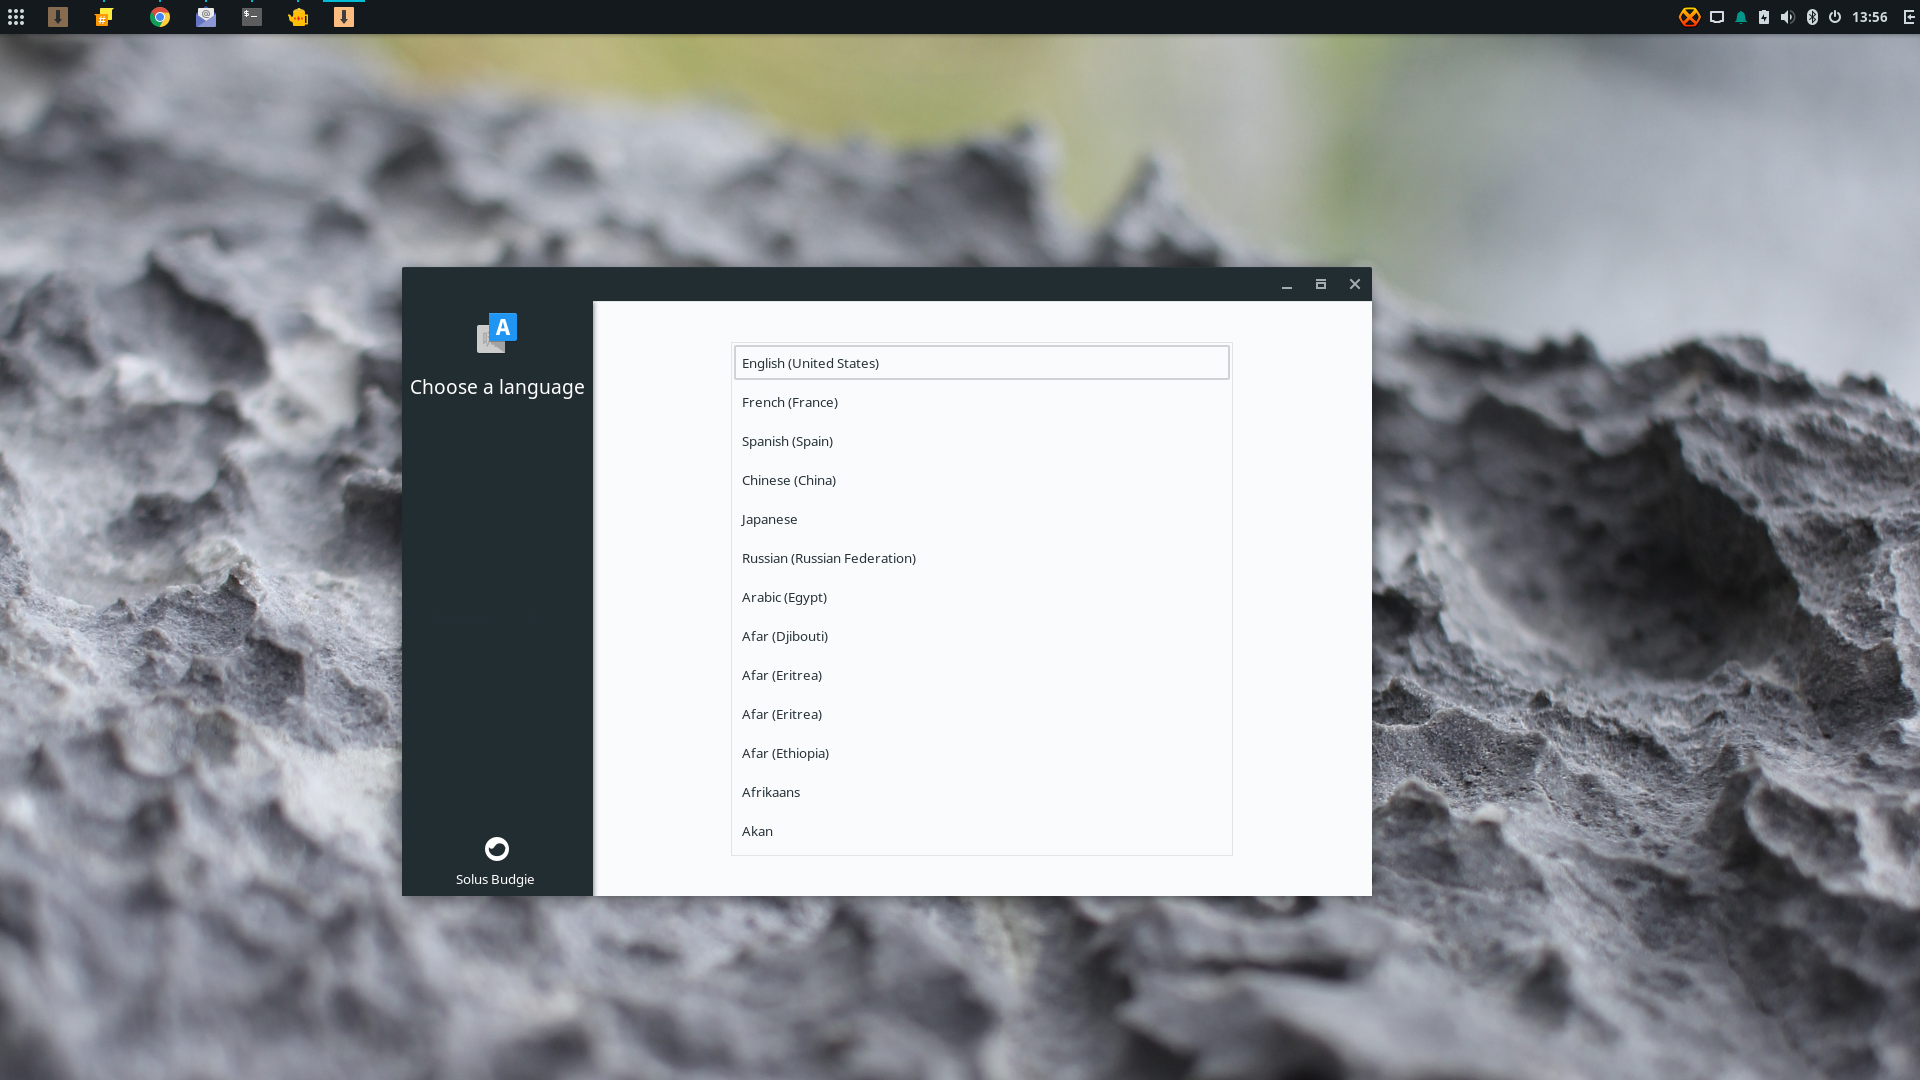Open the mail client envelope icon
This screenshot has height=1080, width=1920.
coord(206,17)
